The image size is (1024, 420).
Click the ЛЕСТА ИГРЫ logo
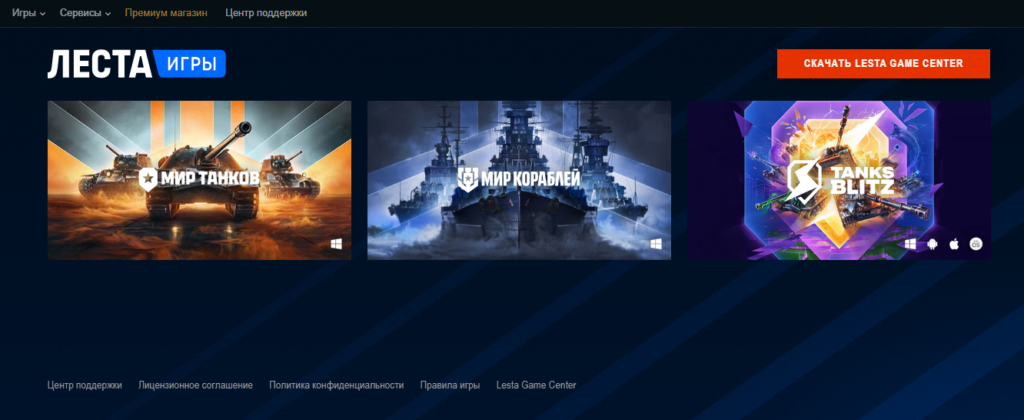coord(136,64)
